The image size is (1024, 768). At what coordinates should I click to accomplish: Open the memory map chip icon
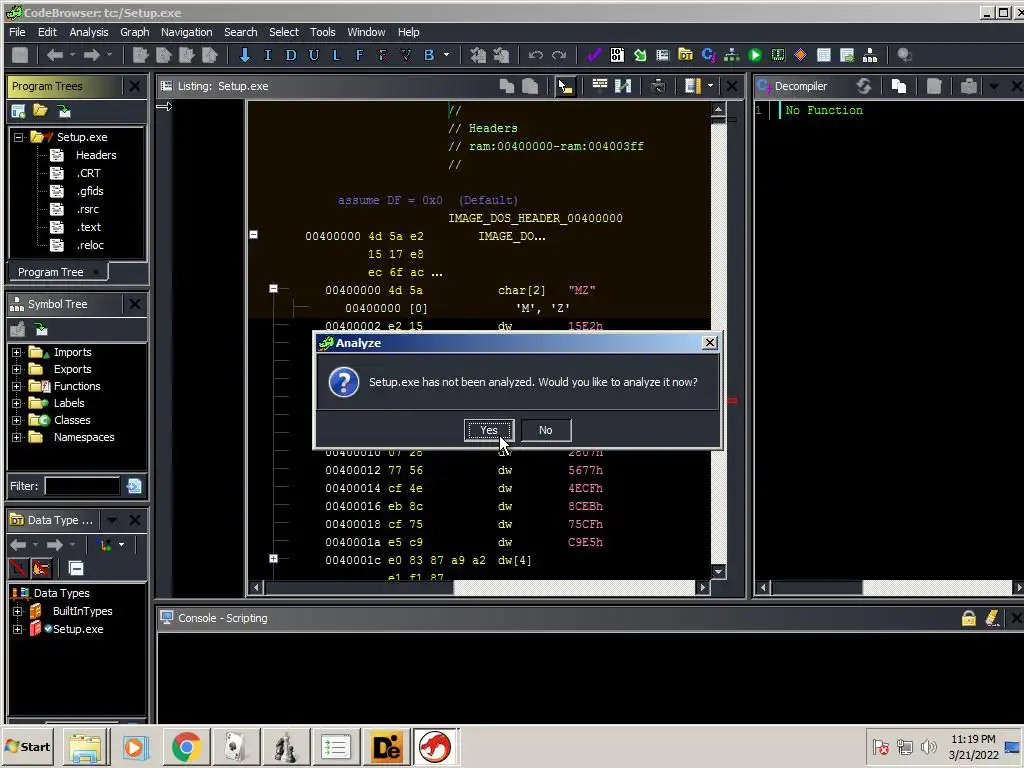click(778, 55)
